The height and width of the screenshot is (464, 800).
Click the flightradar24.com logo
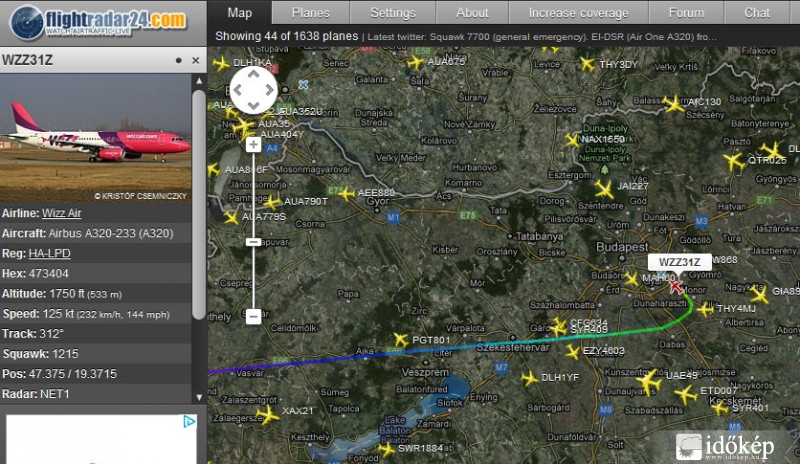click(x=98, y=22)
